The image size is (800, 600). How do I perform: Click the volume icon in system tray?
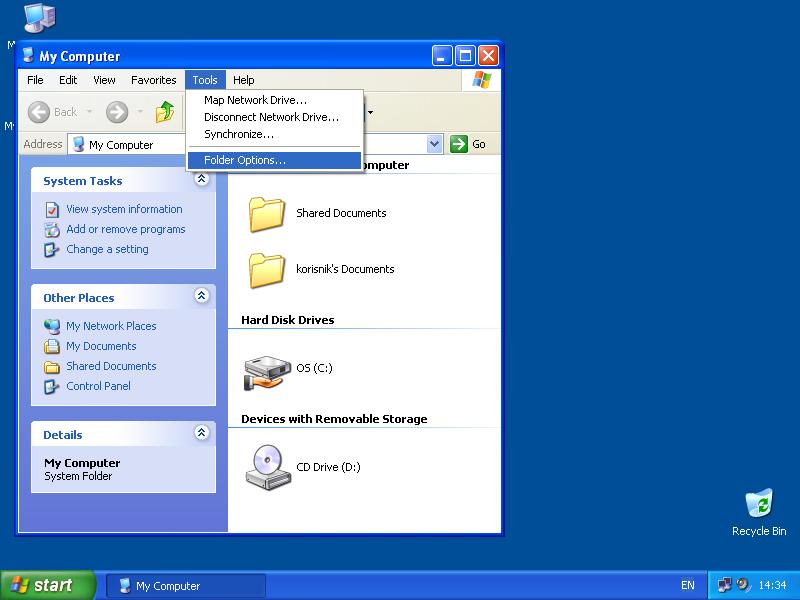coord(743,585)
